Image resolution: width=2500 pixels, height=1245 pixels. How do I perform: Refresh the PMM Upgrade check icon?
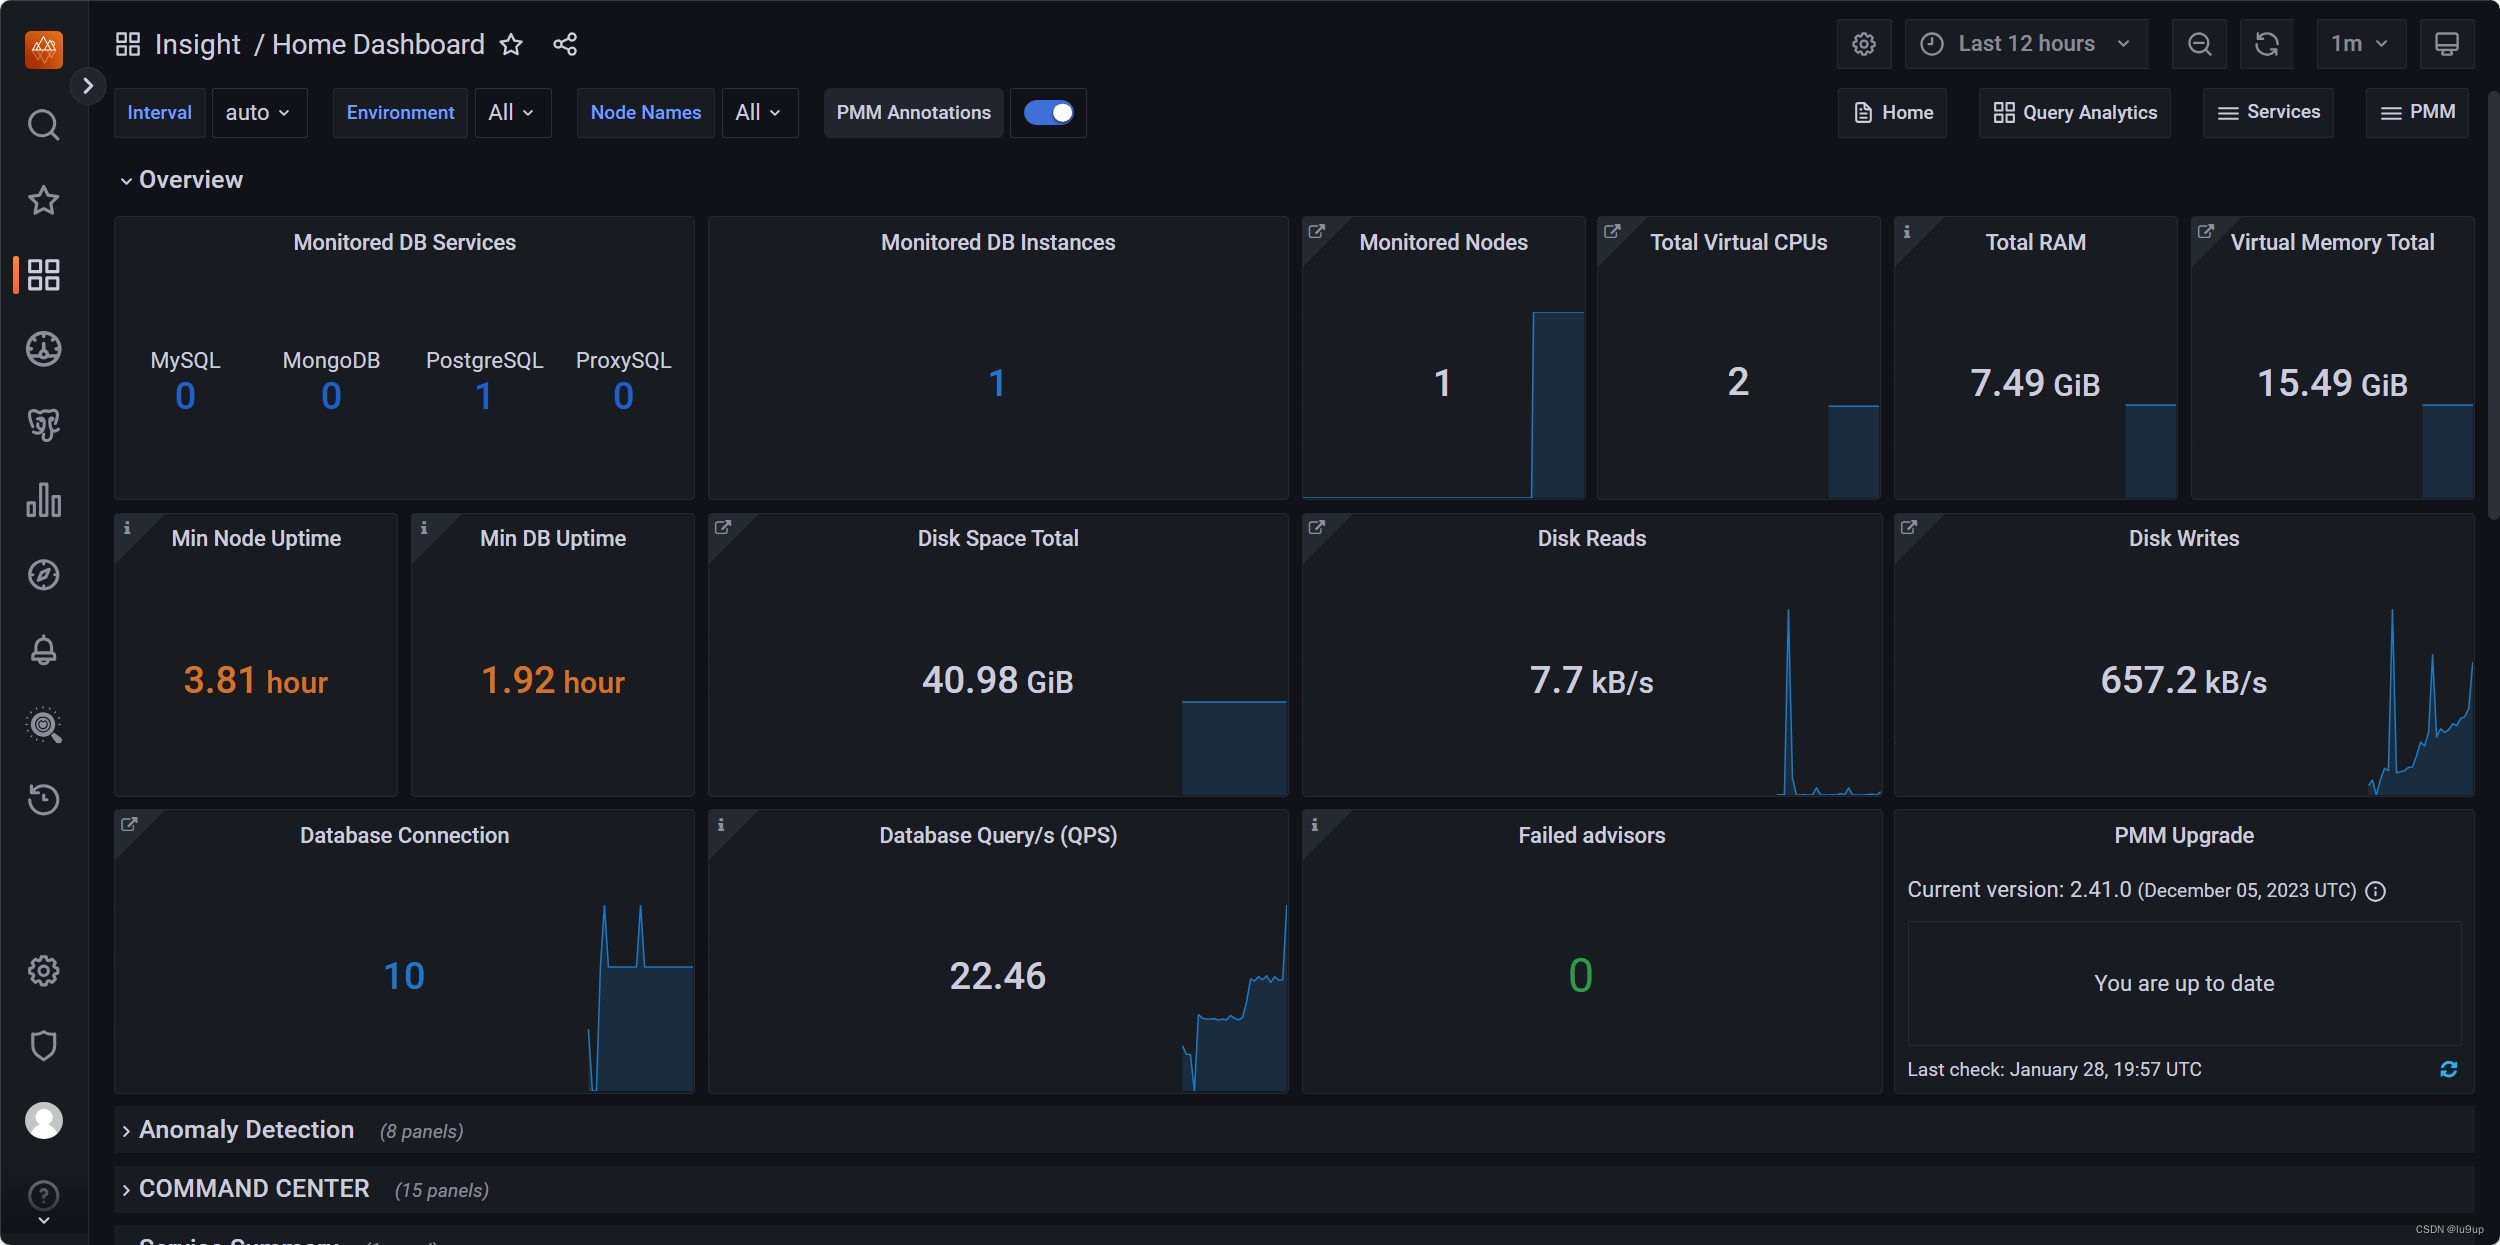coord(2448,1069)
